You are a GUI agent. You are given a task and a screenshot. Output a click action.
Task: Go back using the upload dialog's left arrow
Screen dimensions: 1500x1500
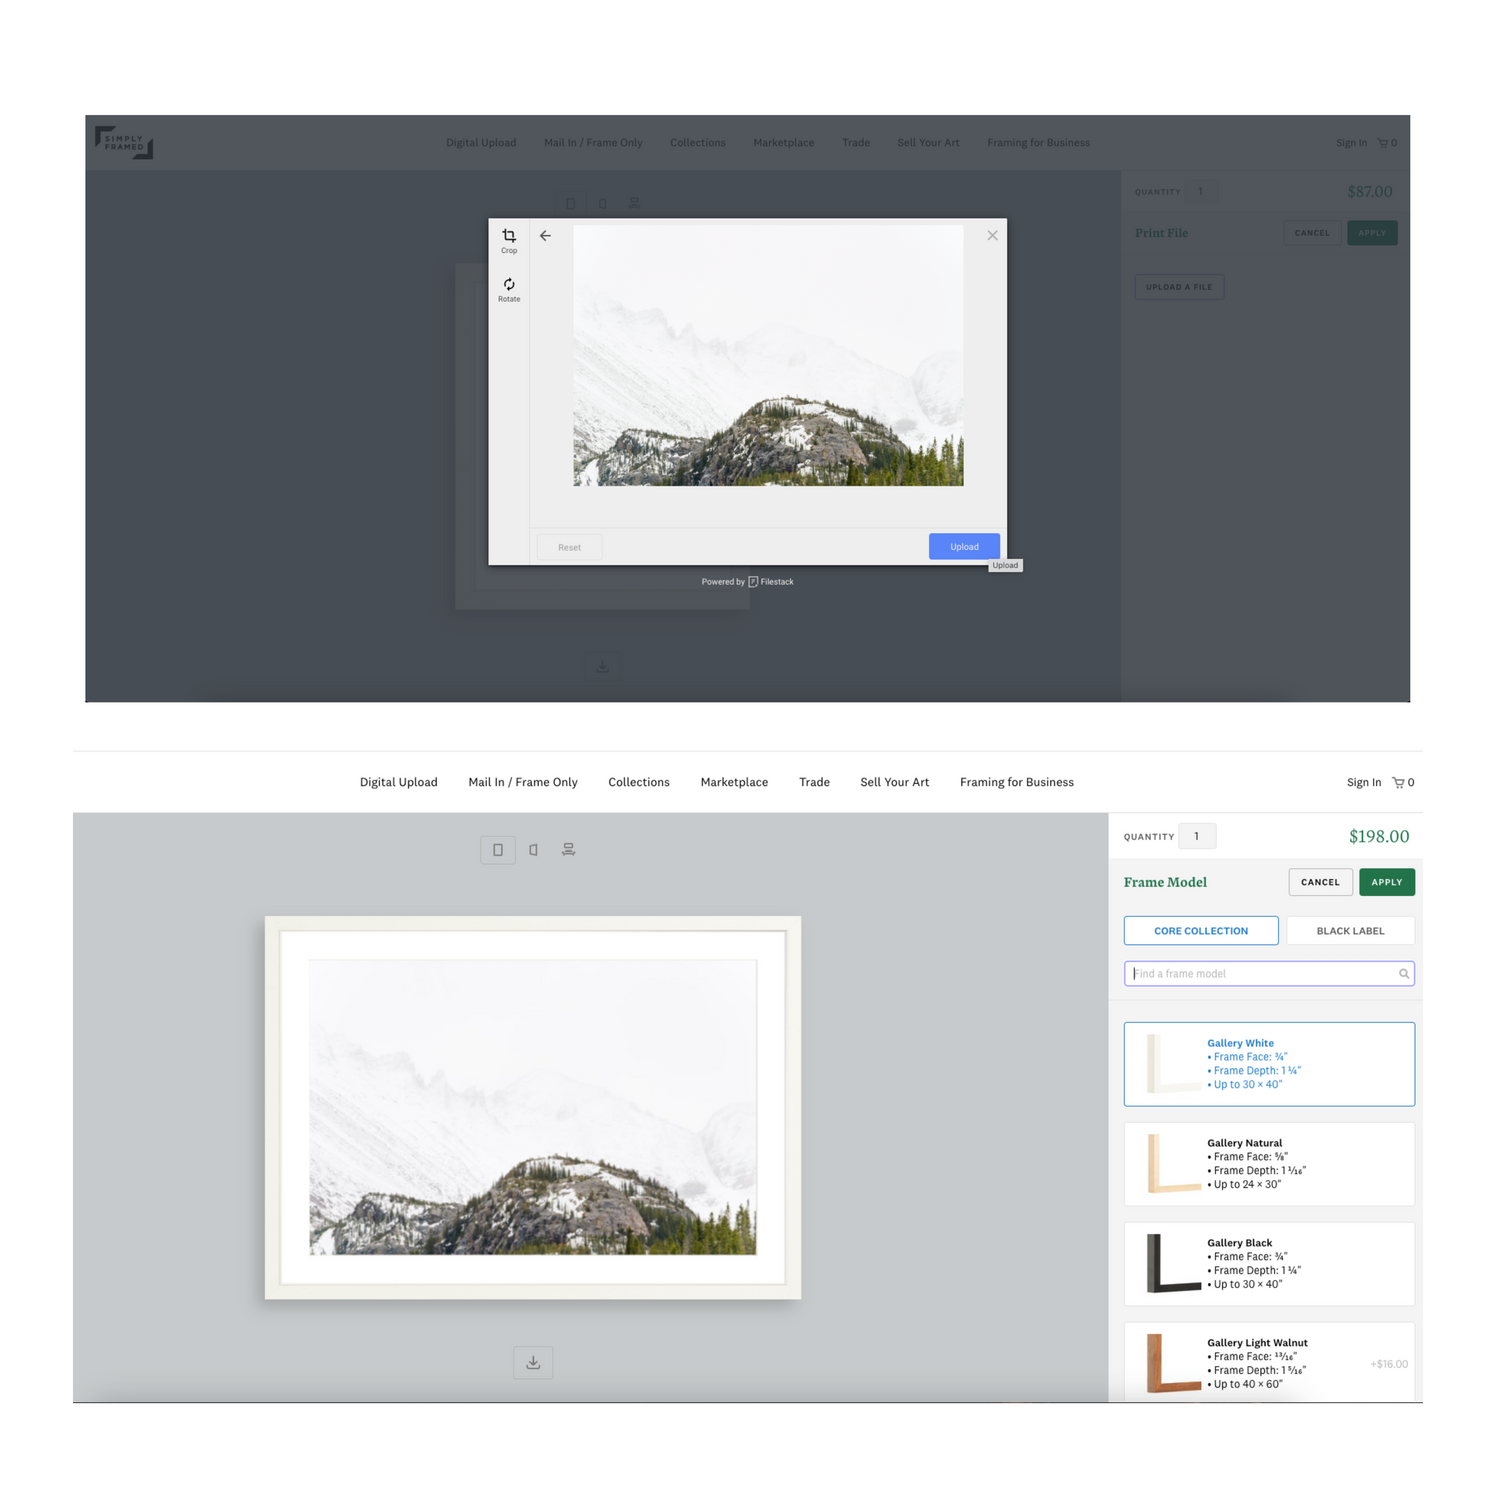545,236
